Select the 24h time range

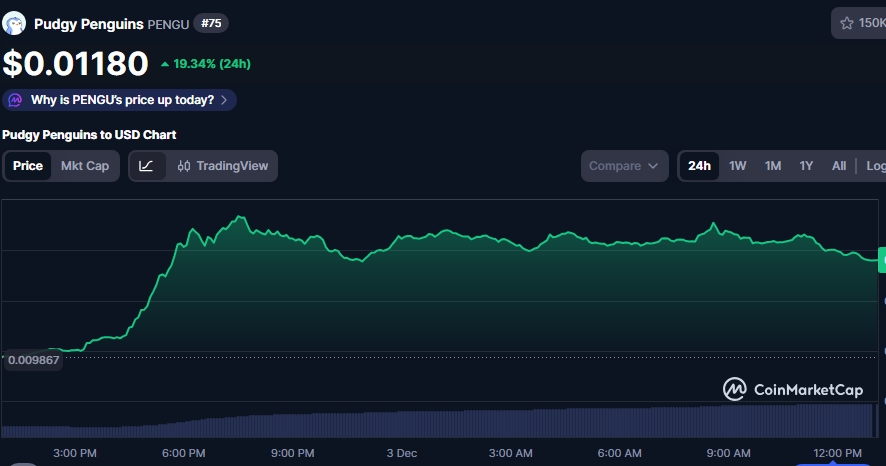[699, 166]
